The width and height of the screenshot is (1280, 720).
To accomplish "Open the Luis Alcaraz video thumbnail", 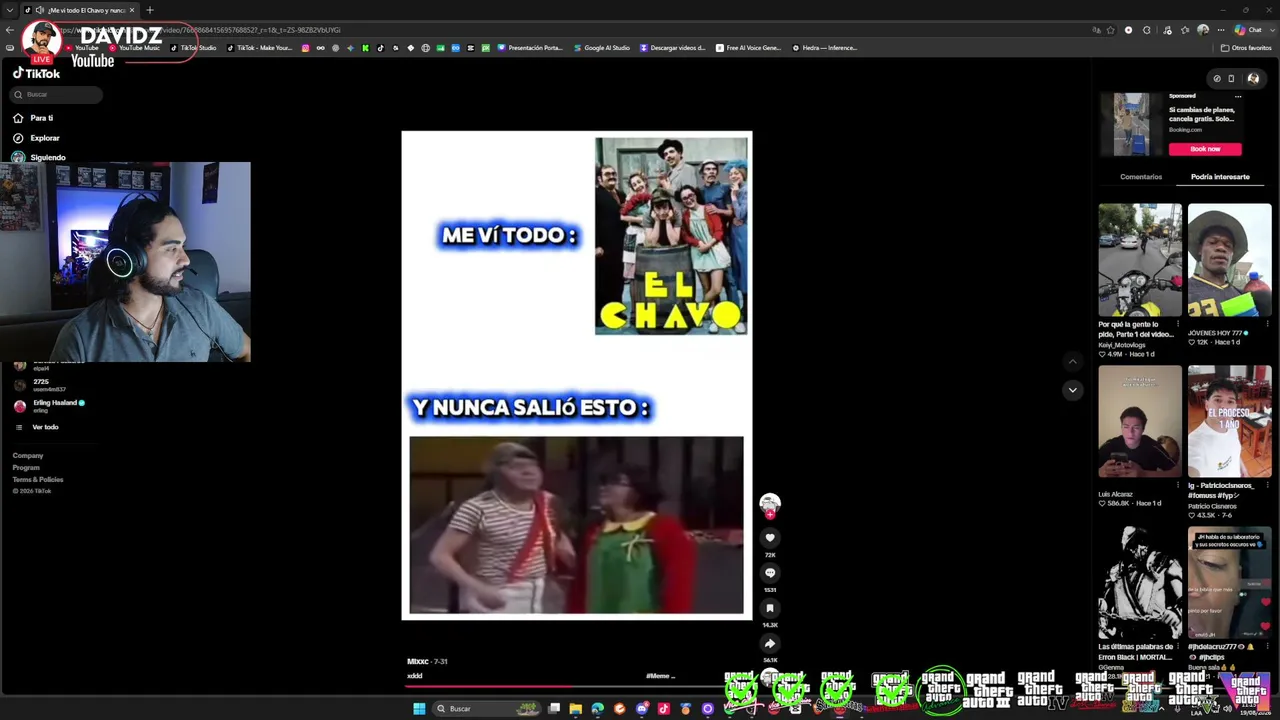I will 1140,422.
